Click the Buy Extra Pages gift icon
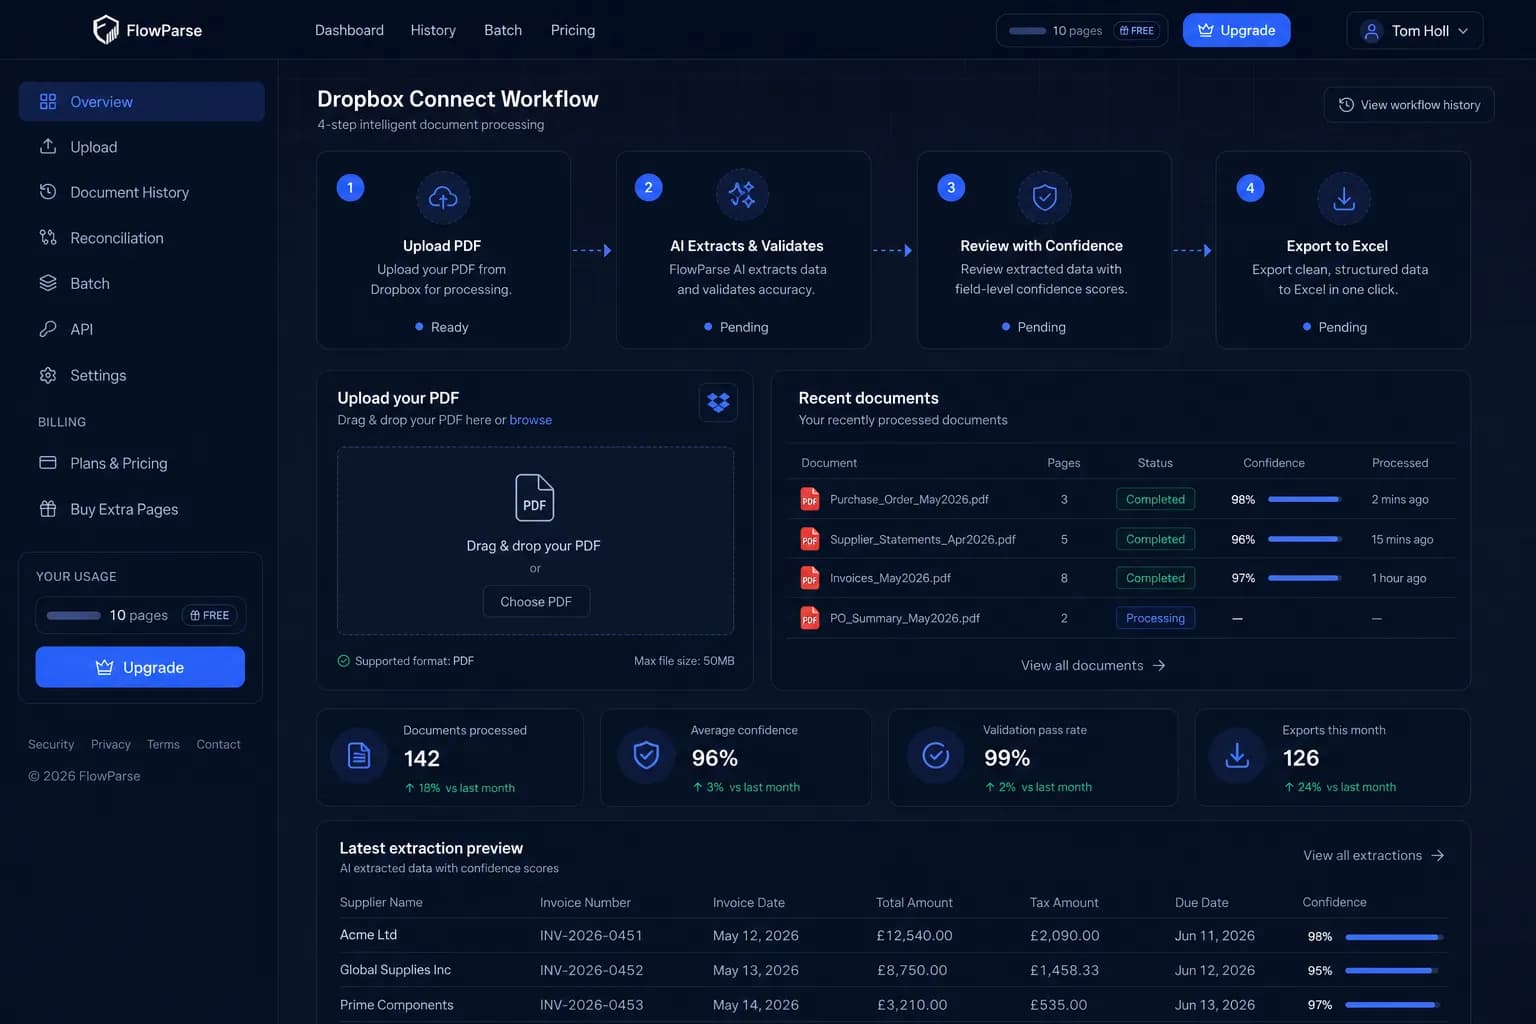 [48, 508]
